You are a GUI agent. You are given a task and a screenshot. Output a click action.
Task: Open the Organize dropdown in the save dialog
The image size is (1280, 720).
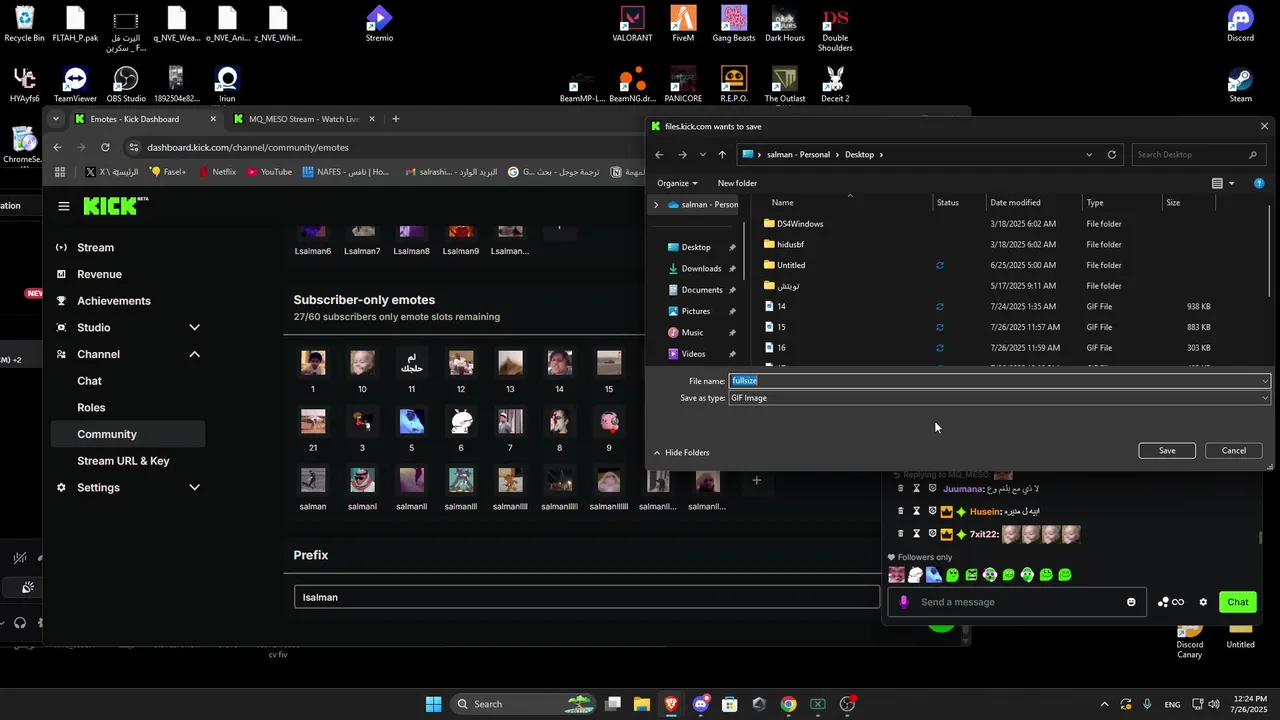pyautogui.click(x=678, y=183)
